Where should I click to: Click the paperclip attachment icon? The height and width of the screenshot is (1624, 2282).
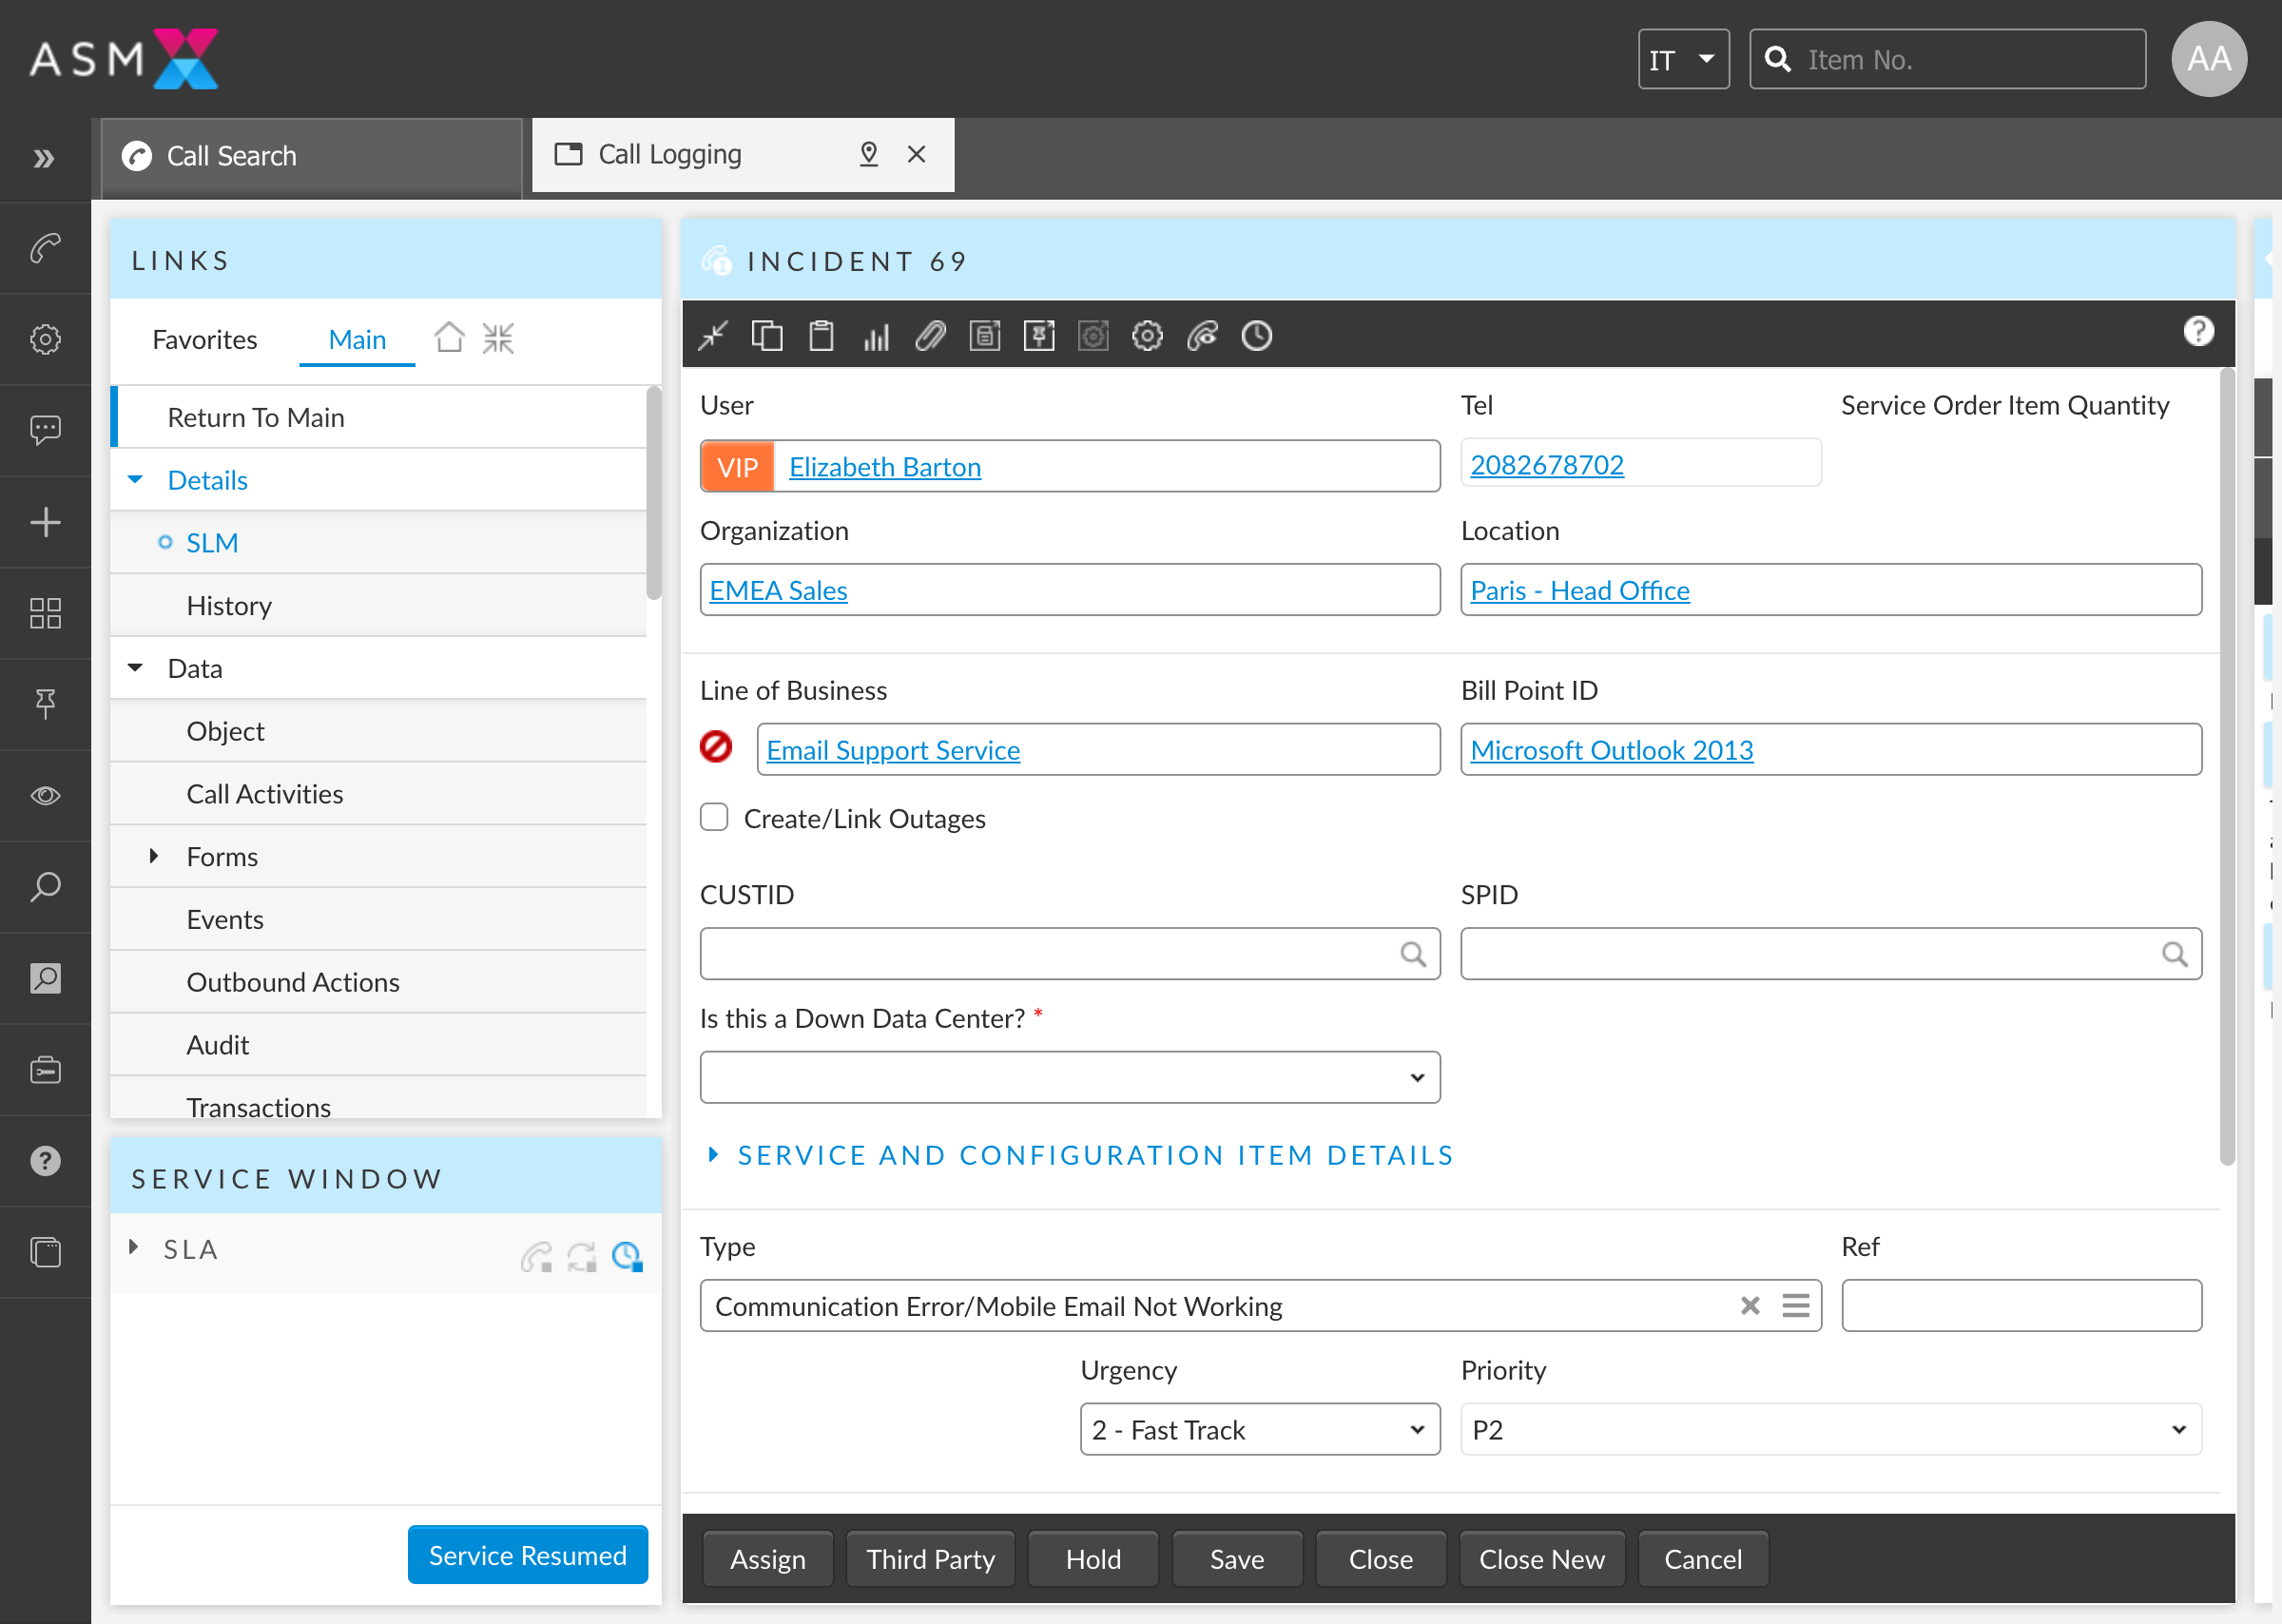click(929, 336)
